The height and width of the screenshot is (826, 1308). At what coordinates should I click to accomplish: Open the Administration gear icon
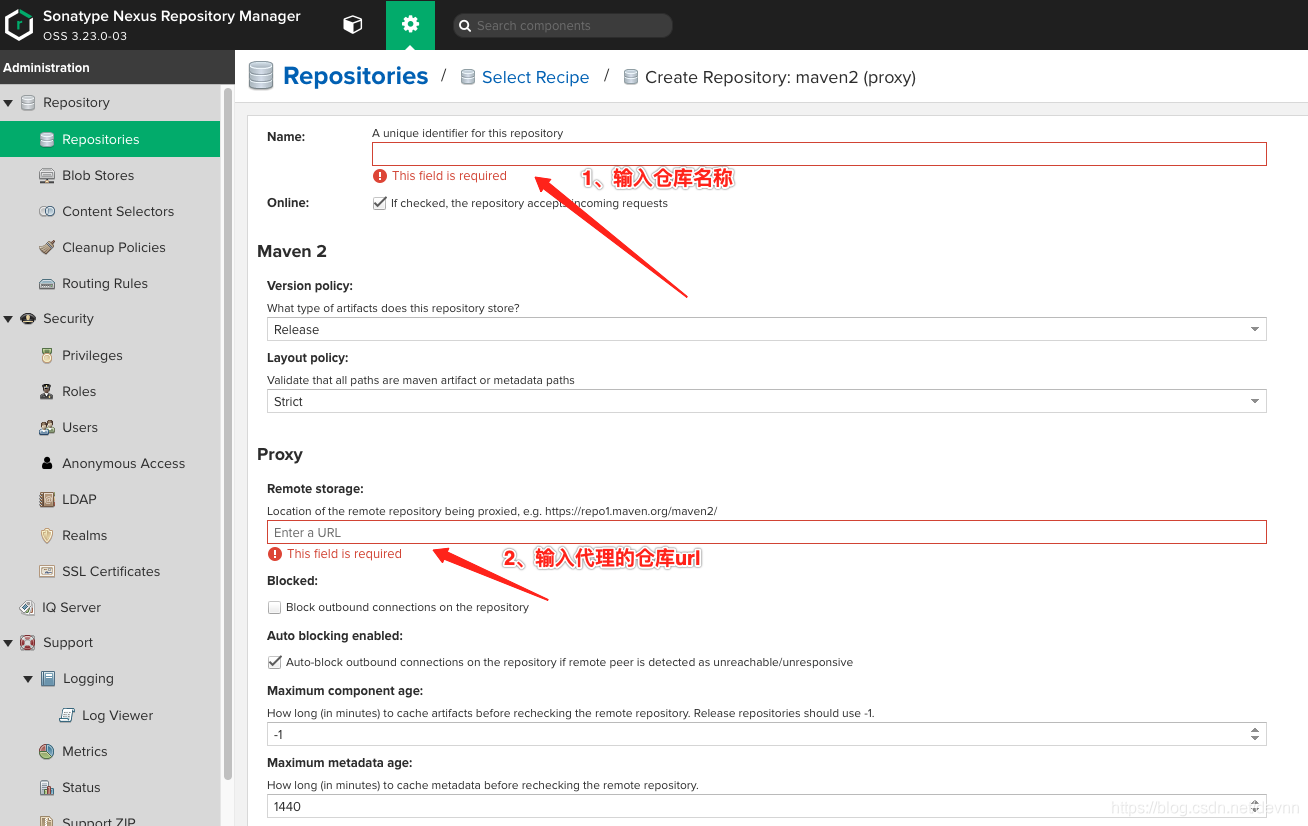[x=410, y=25]
